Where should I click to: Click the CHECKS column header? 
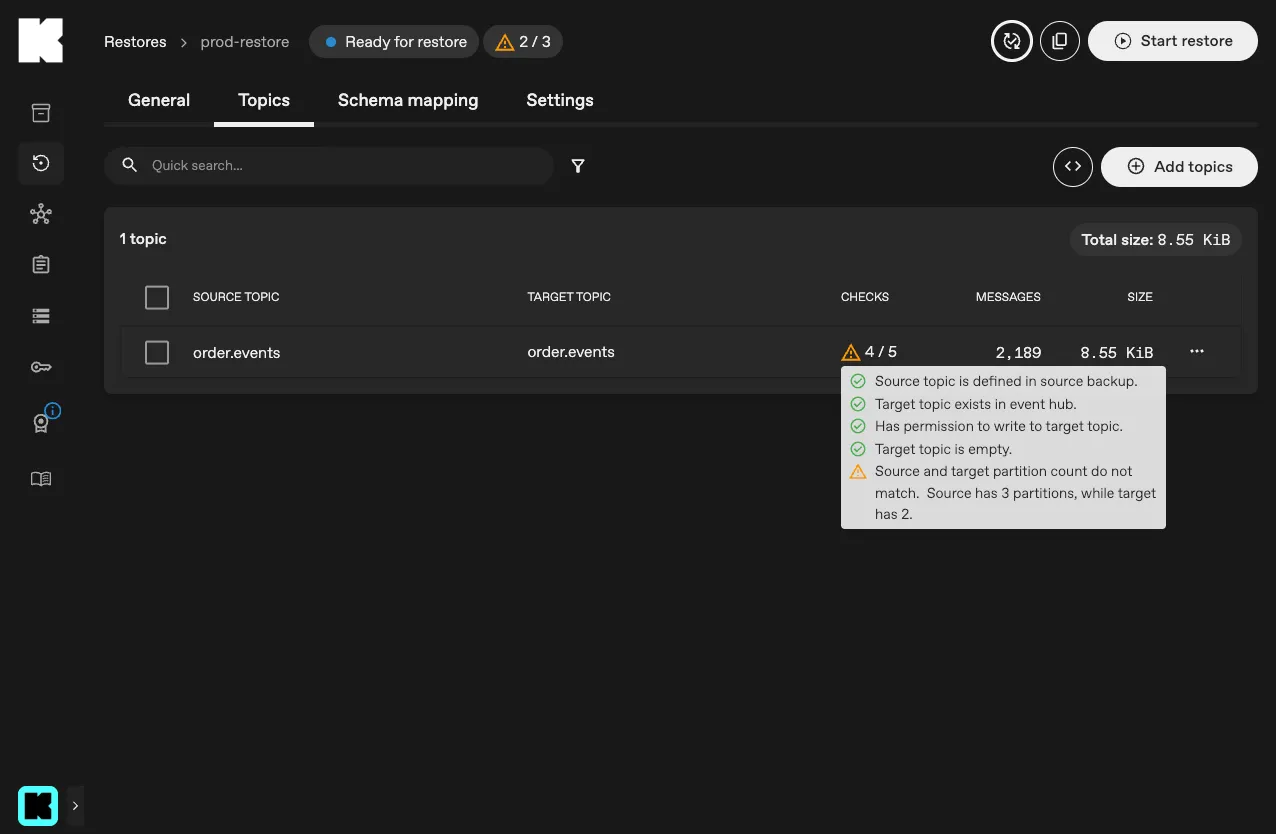pyautogui.click(x=865, y=297)
